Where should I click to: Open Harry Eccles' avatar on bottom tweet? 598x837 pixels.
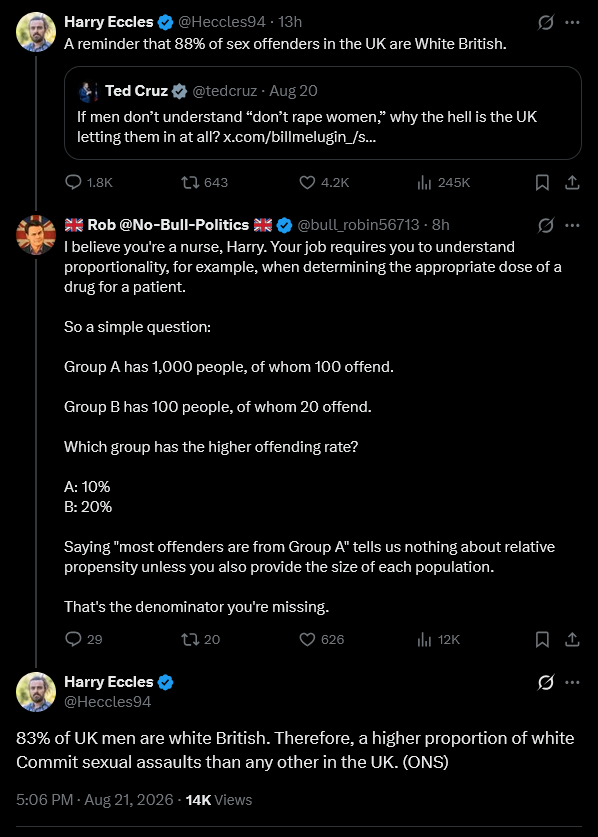[x=36, y=691]
